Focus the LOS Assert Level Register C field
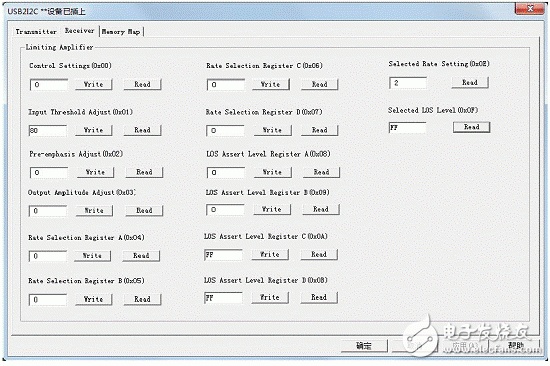Viewport: 550px width, 366px height. point(223,255)
